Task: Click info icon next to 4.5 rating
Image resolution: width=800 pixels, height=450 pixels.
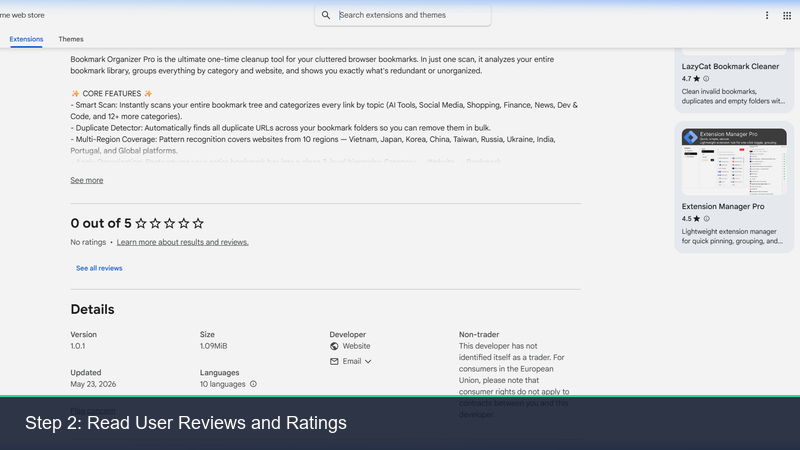Action: pos(707,218)
